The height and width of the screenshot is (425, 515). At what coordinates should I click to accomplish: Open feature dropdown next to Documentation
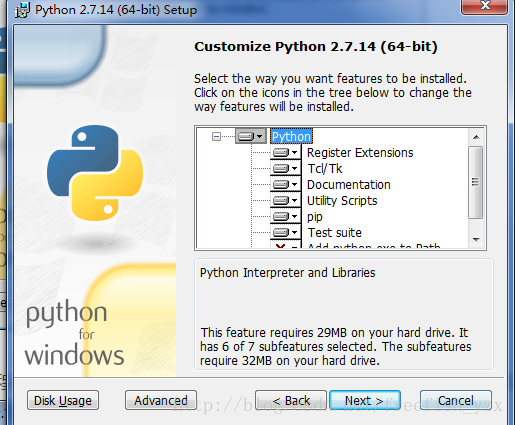point(285,185)
